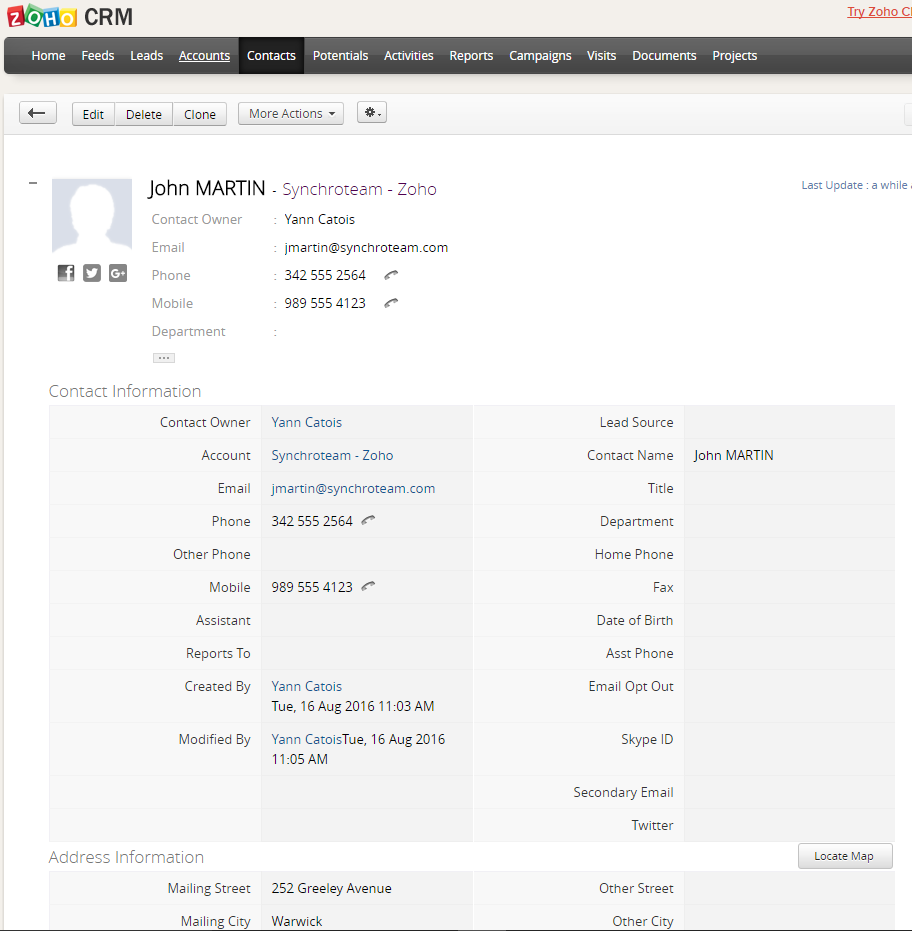Open Yann Catois link in Modified By row
This screenshot has height=931, width=912.
(306, 739)
